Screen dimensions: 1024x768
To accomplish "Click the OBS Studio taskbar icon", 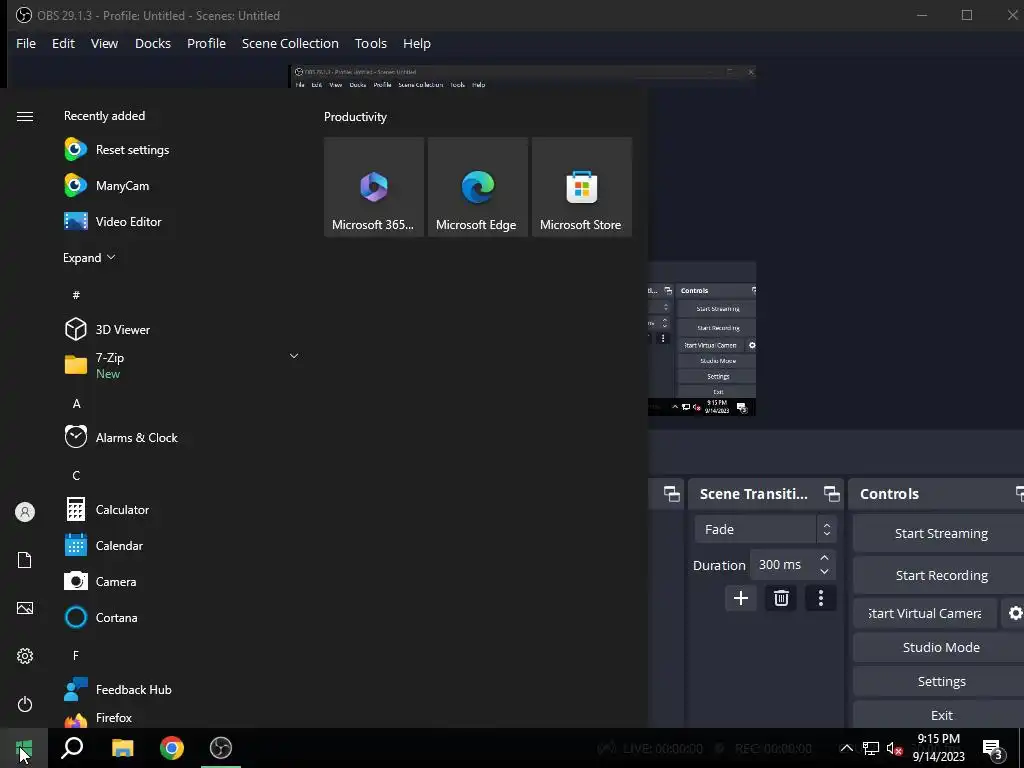I will 221,748.
